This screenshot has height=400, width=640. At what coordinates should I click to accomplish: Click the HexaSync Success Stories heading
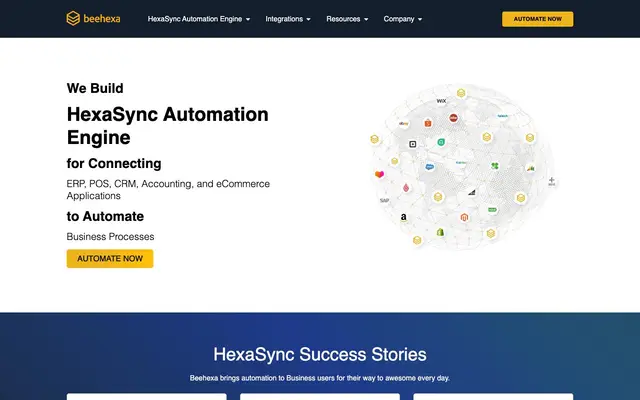coord(320,354)
